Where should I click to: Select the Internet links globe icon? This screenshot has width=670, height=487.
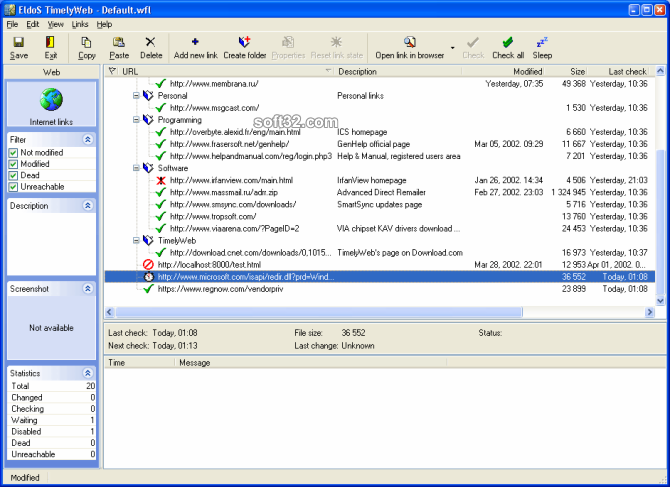pyautogui.click(x=51, y=99)
